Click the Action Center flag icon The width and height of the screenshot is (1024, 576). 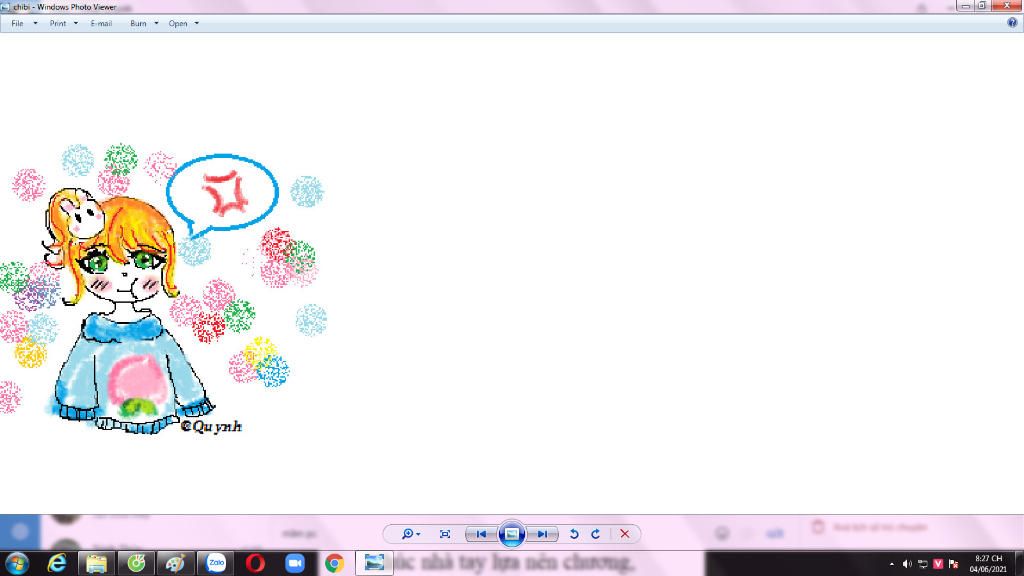click(953, 564)
